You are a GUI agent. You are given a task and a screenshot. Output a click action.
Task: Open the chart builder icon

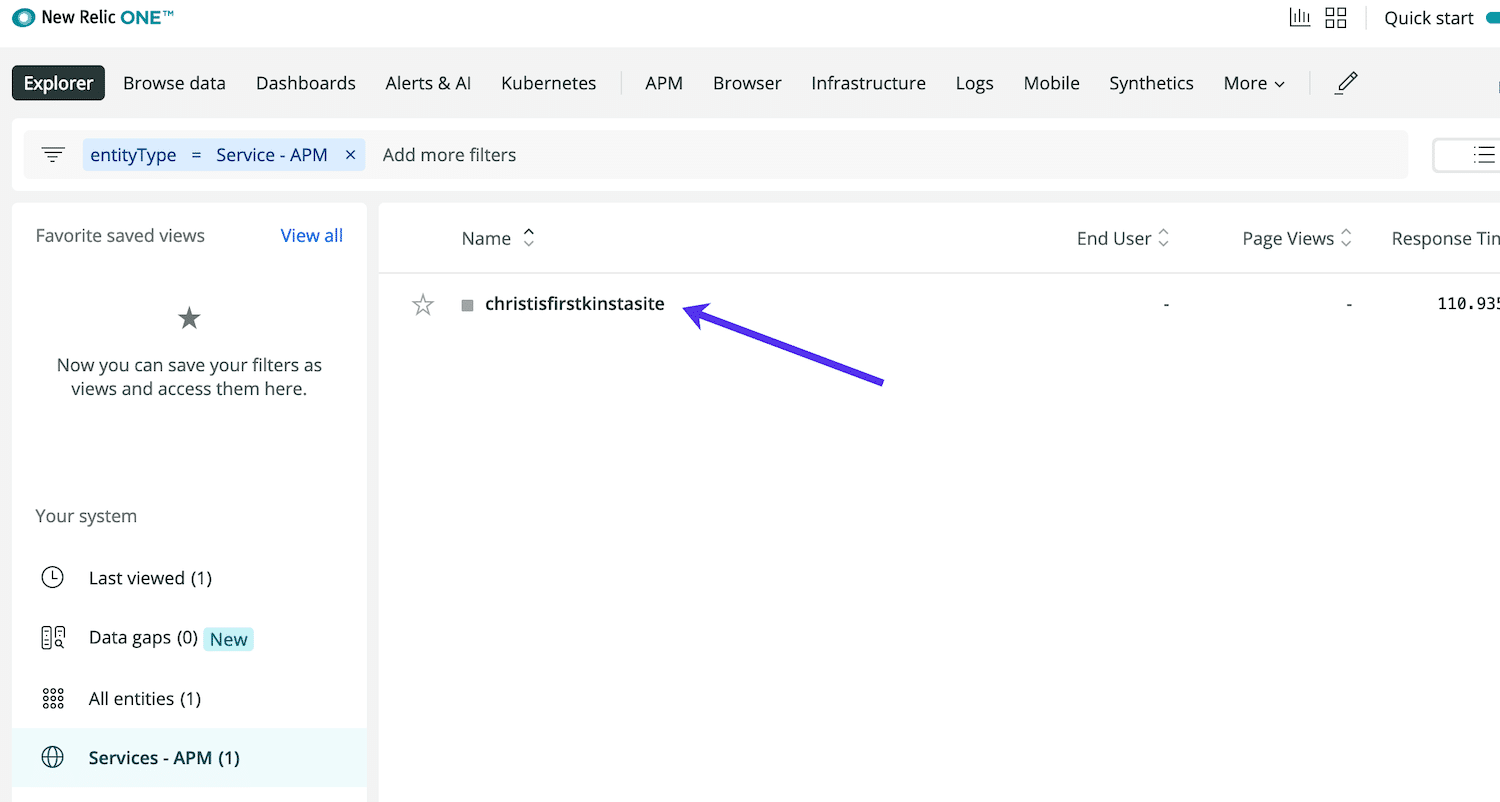coord(1299,18)
